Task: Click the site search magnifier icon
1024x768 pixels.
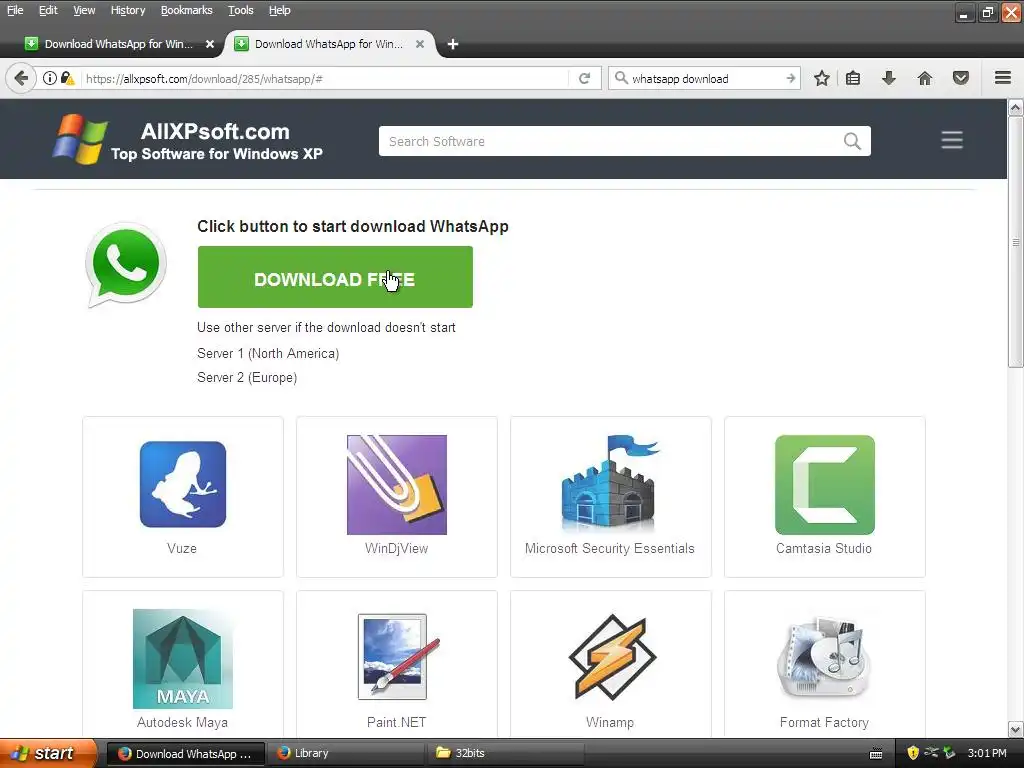Action: pyautogui.click(x=852, y=141)
